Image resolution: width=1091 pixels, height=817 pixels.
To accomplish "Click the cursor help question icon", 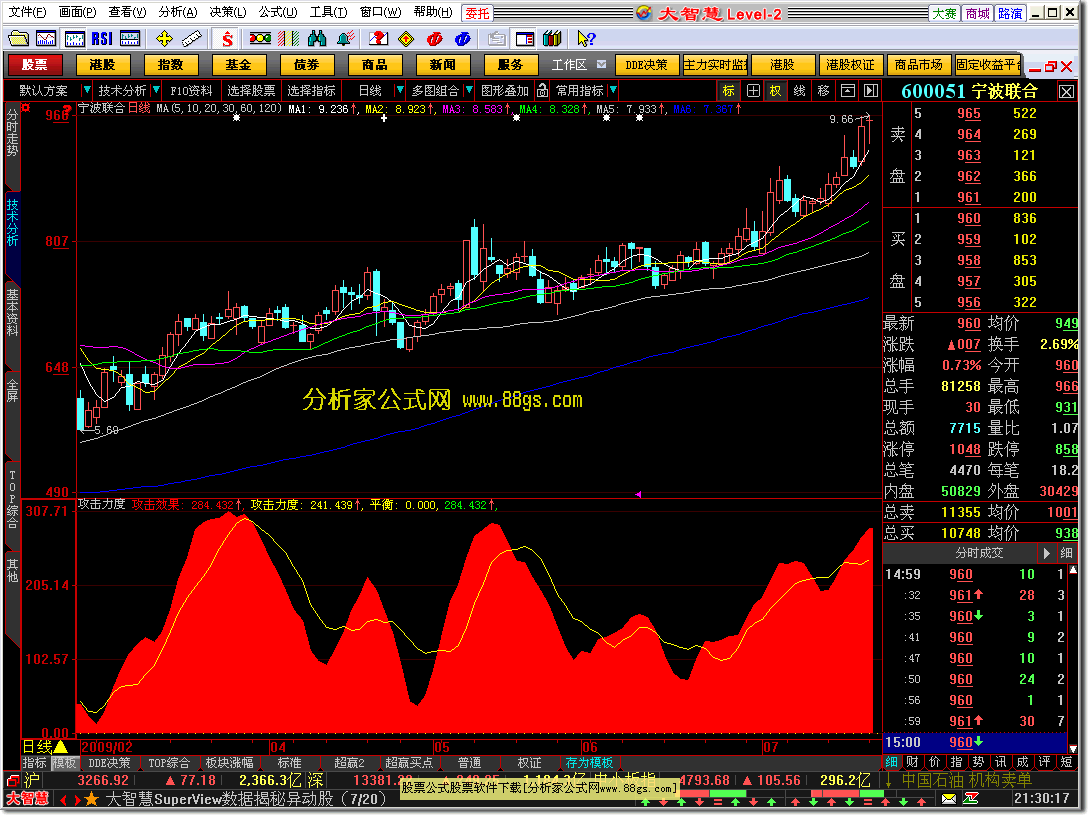I will point(586,38).
